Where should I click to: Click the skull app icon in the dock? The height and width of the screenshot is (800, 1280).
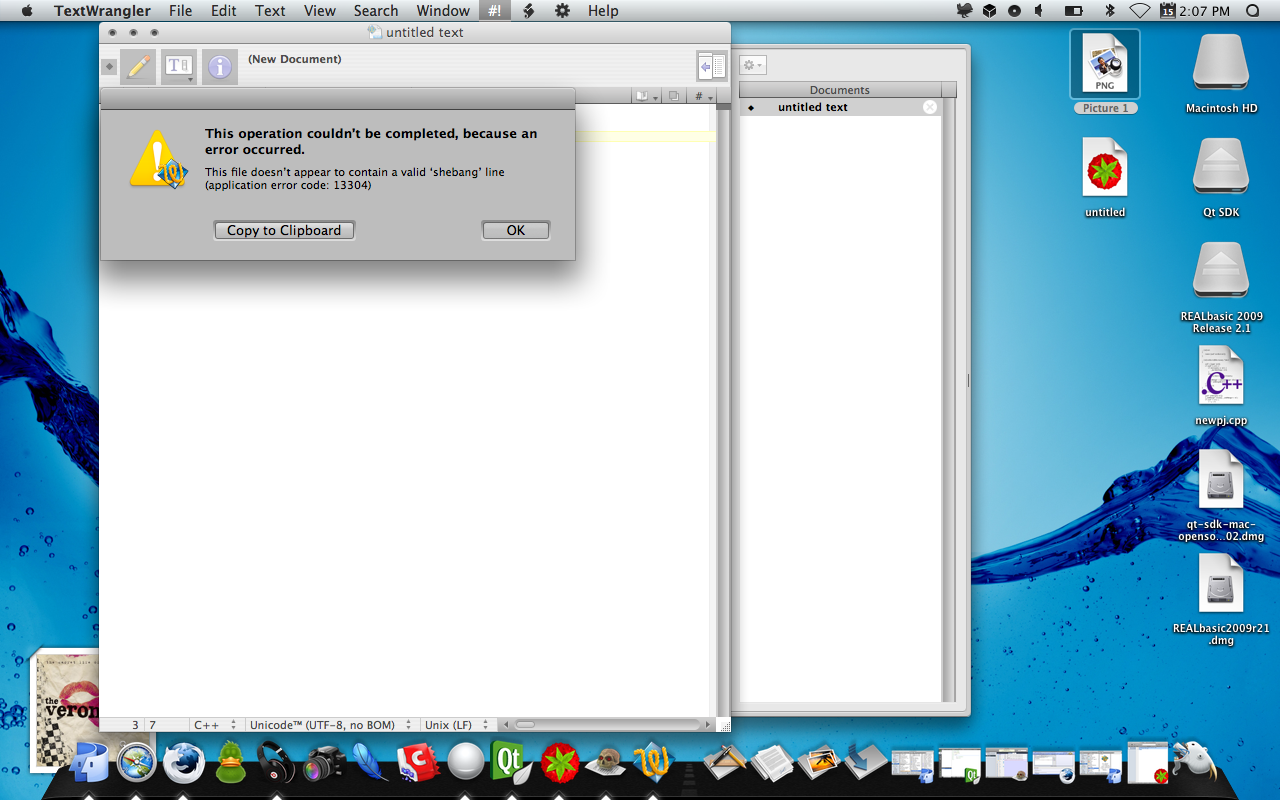(x=605, y=764)
